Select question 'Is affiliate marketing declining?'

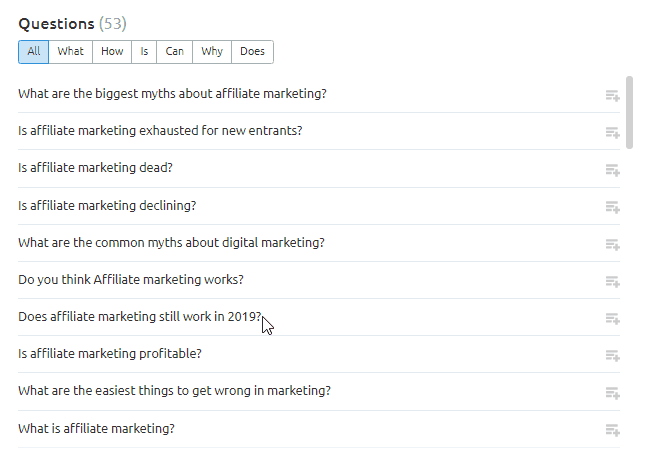click(x=107, y=205)
